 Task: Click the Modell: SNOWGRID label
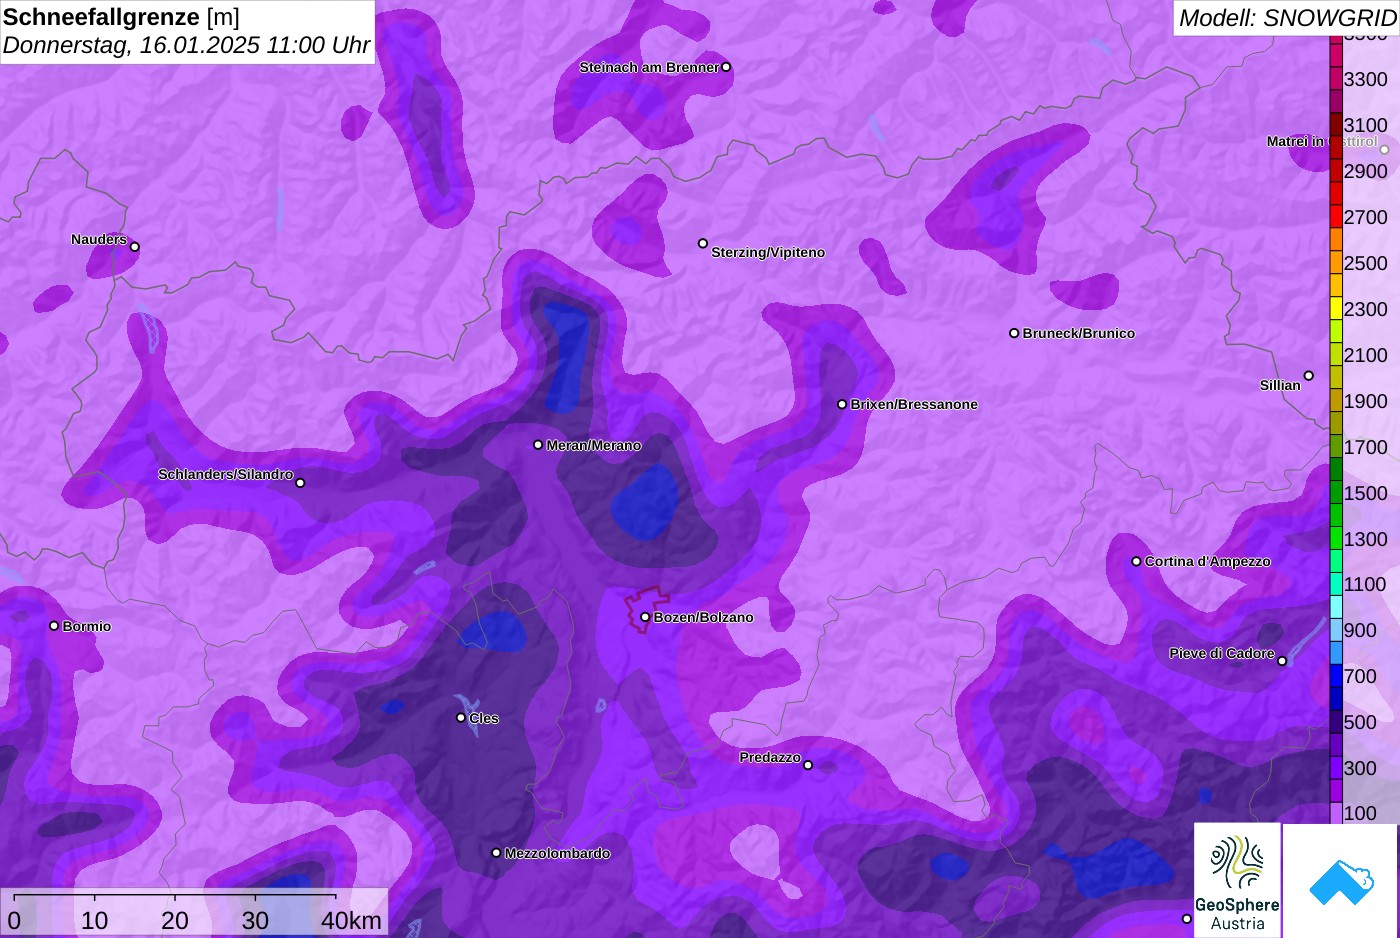(x=1287, y=17)
